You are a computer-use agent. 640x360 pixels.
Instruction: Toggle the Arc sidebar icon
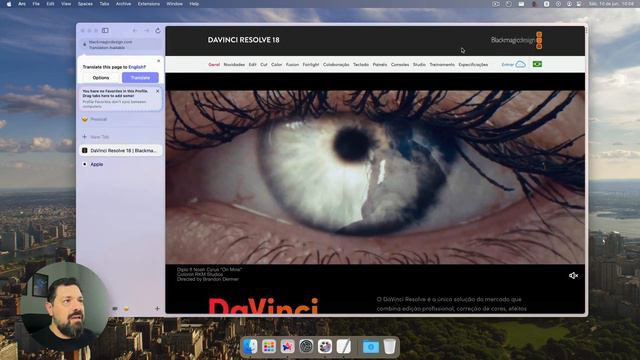[x=105, y=31]
